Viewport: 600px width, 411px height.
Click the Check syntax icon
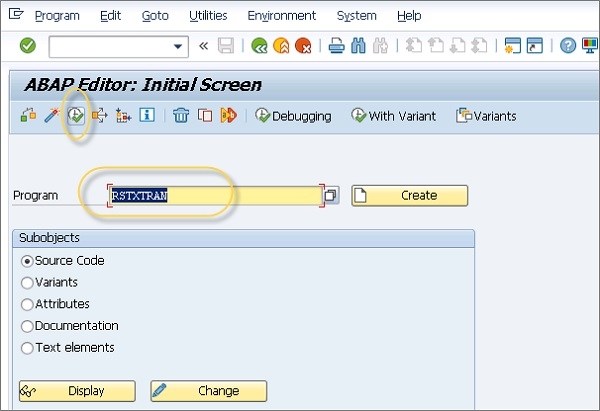coord(28,115)
